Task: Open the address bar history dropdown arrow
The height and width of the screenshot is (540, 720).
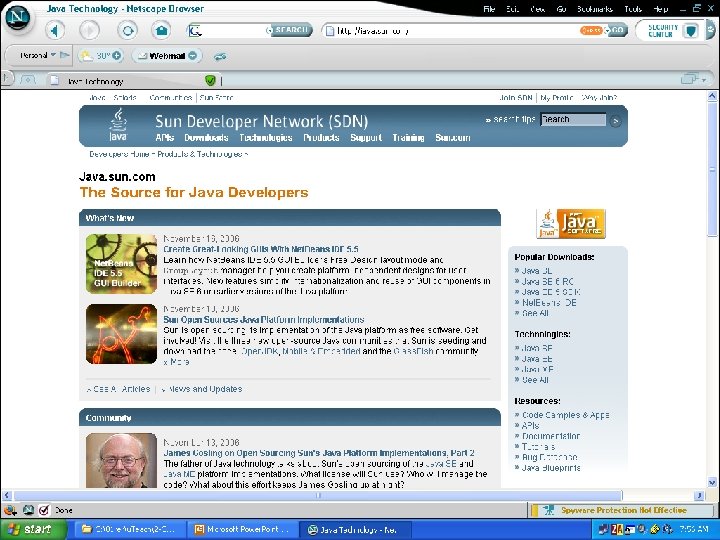Action: click(607, 31)
